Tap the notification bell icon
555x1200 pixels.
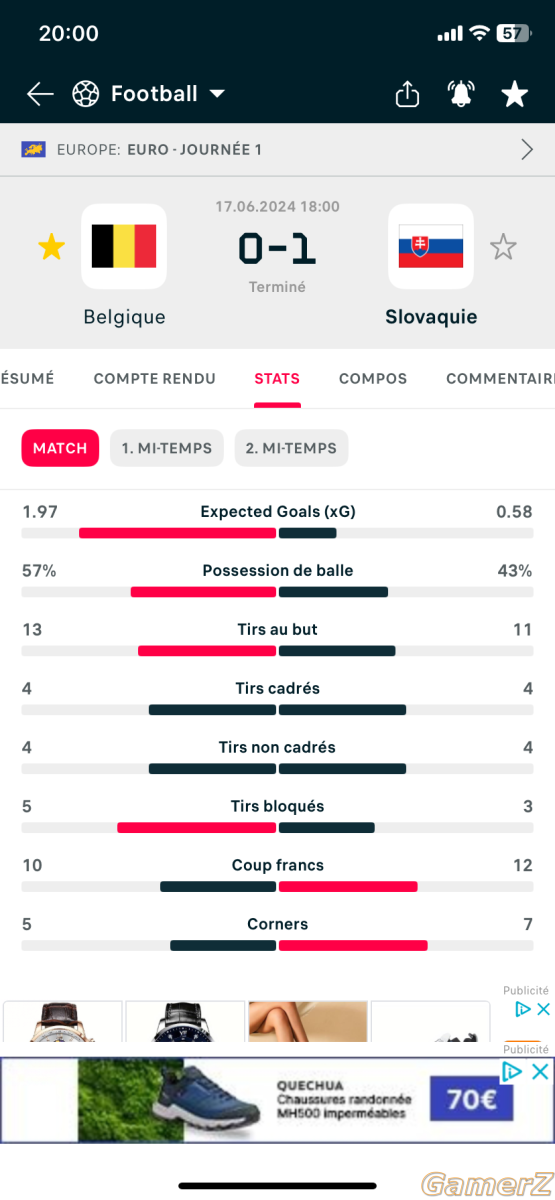click(x=461, y=94)
